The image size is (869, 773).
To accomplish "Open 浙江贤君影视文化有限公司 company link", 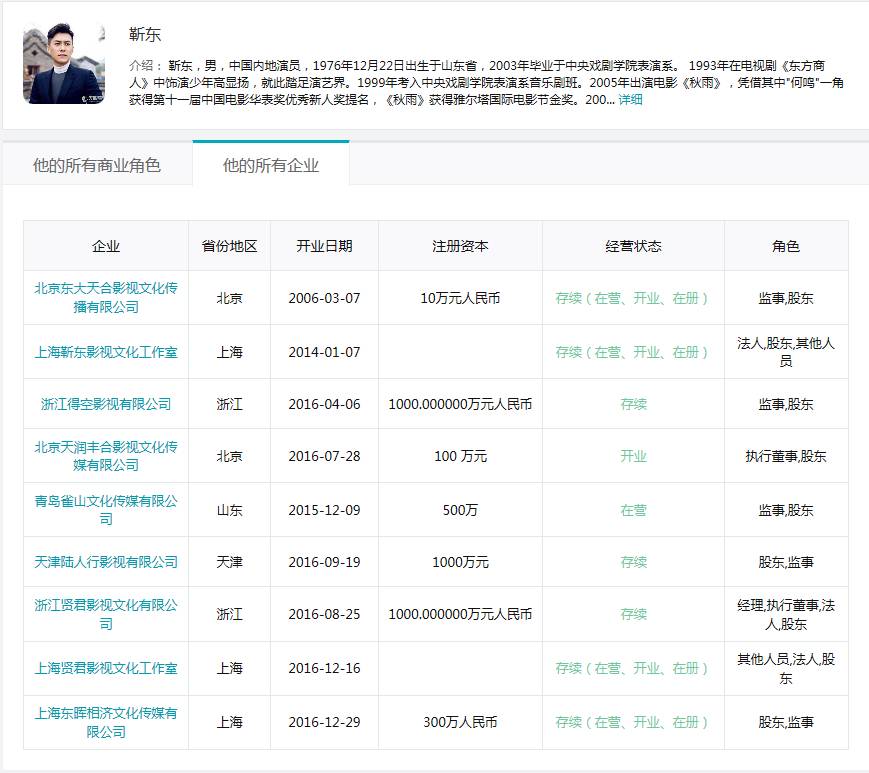I will [106, 614].
